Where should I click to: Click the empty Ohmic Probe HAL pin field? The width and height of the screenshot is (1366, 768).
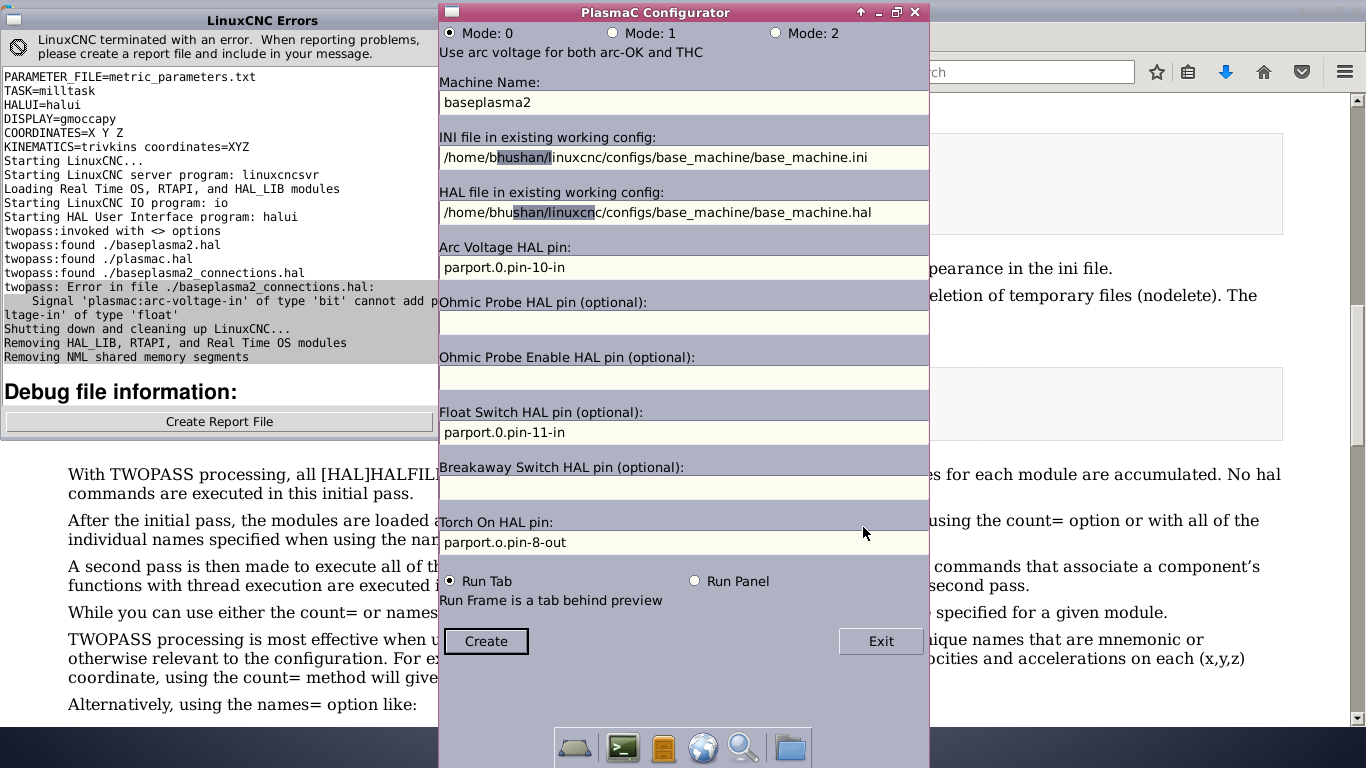(x=684, y=322)
